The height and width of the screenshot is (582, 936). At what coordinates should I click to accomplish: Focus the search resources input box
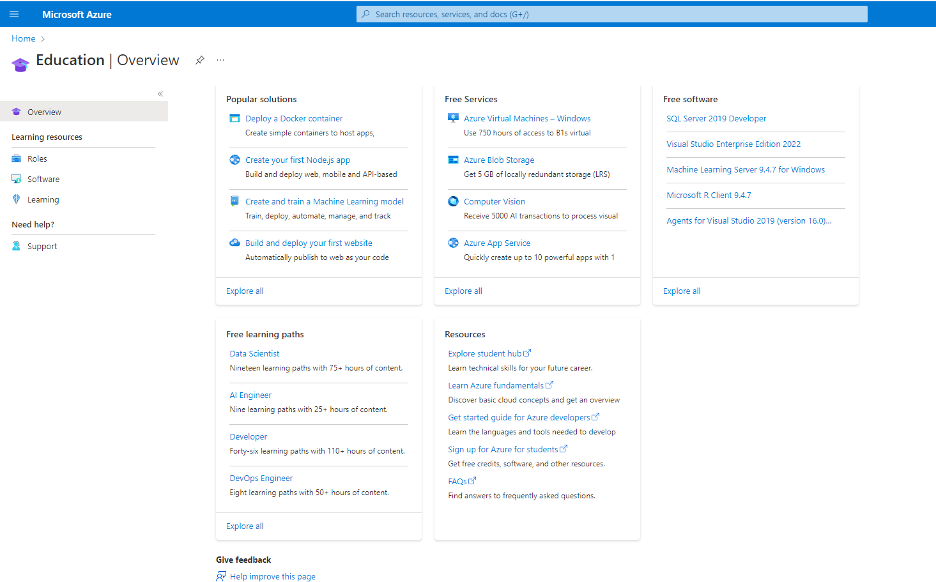[612, 14]
